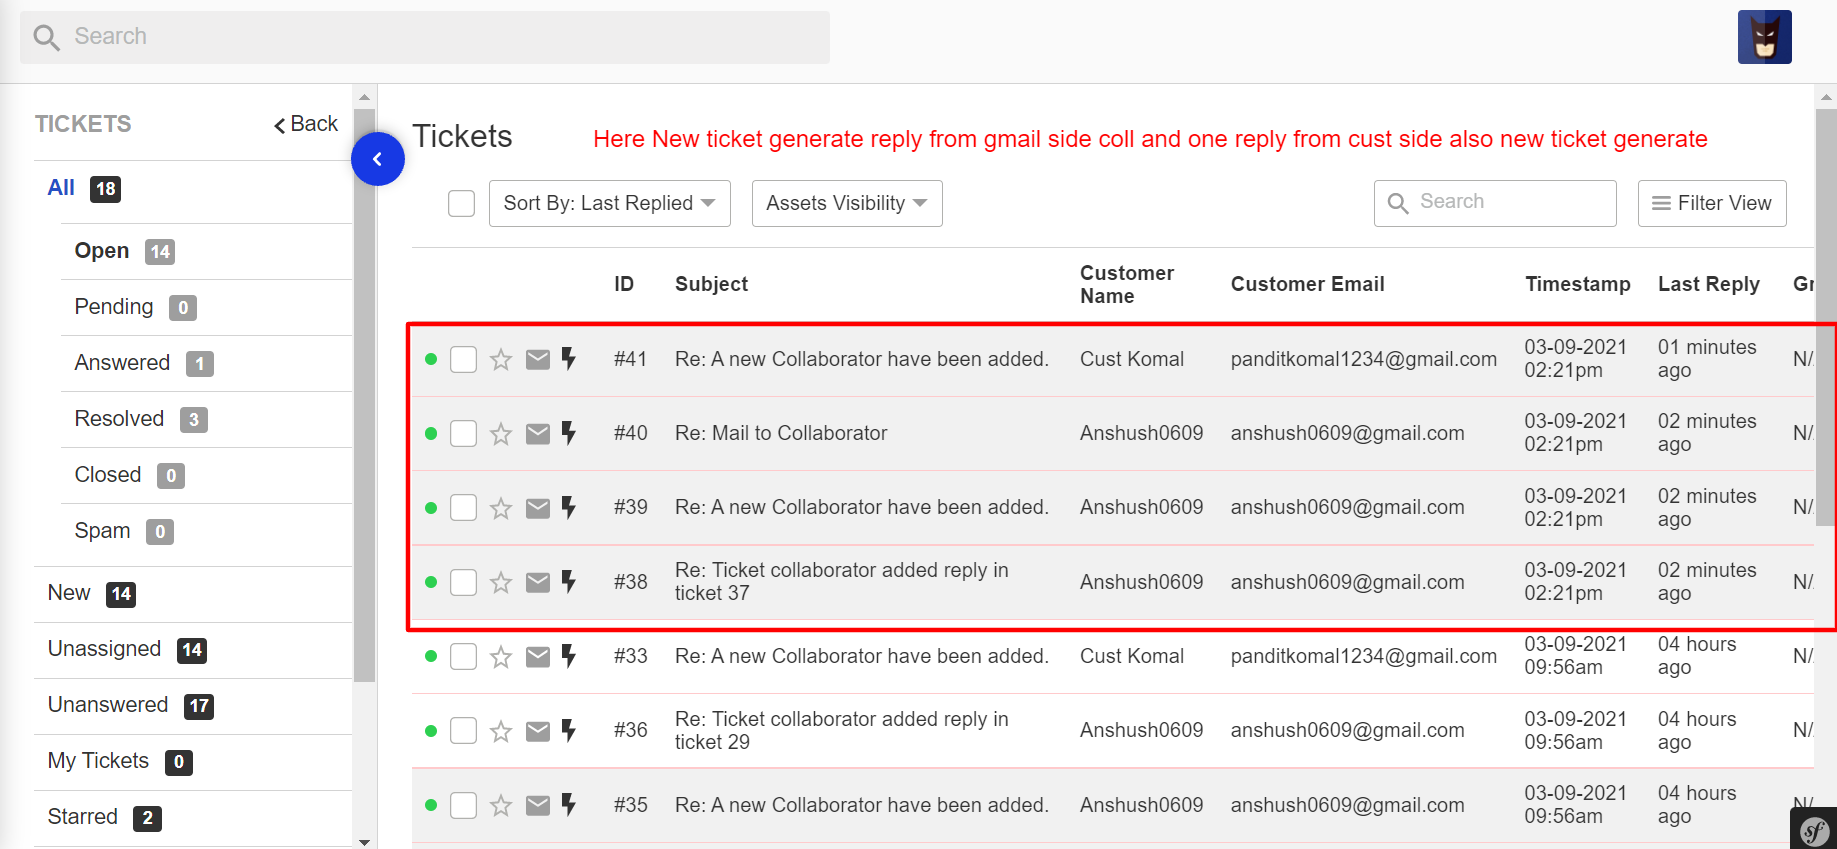1837x849 pixels.
Task: Select the checkbox for ticket #41
Action: (x=463, y=359)
